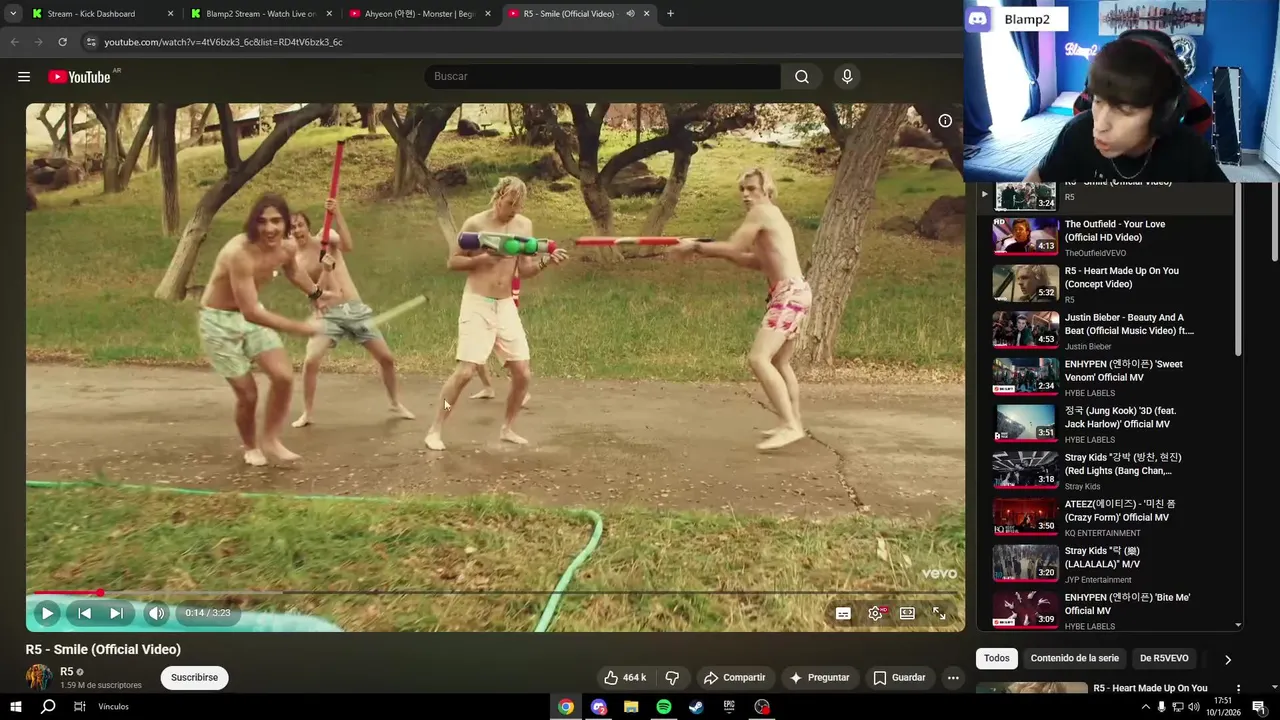Screen dimensions: 1280x720
Task: Go back in browser history
Action: pyautogui.click(x=14, y=42)
